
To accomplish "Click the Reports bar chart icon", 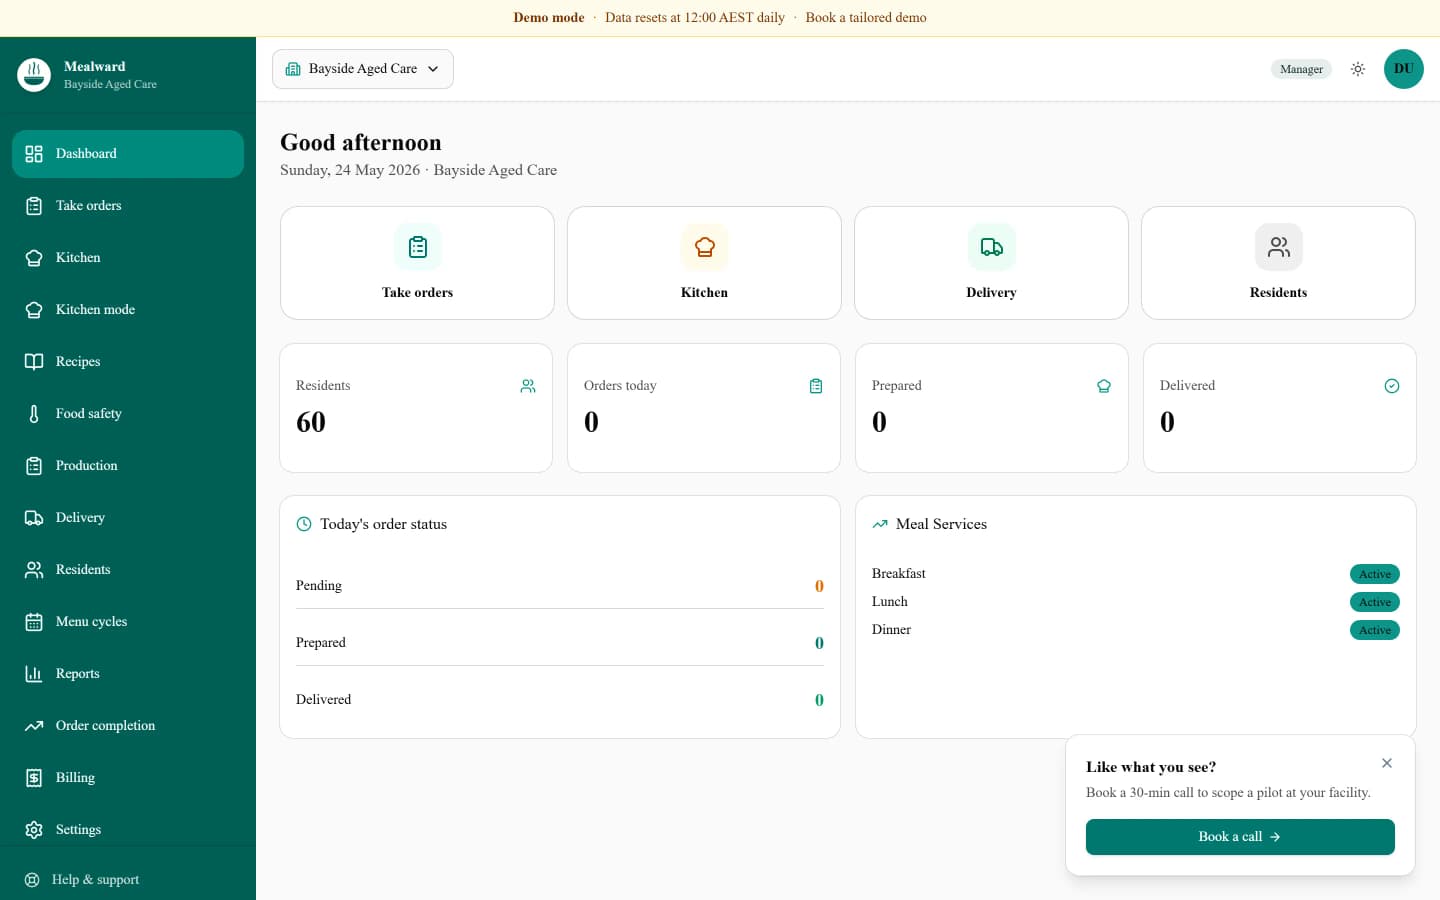I will coord(34,674).
